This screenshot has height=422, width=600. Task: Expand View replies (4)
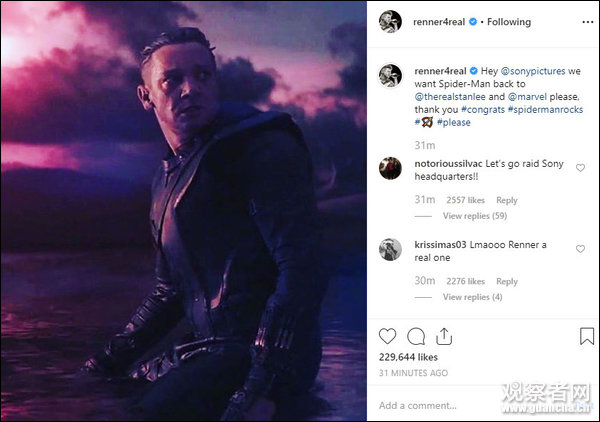[x=472, y=297]
